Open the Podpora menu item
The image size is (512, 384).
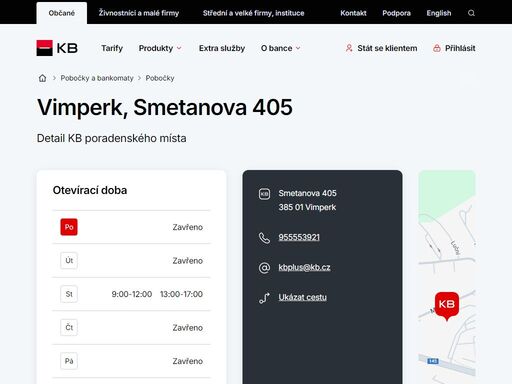(396, 13)
